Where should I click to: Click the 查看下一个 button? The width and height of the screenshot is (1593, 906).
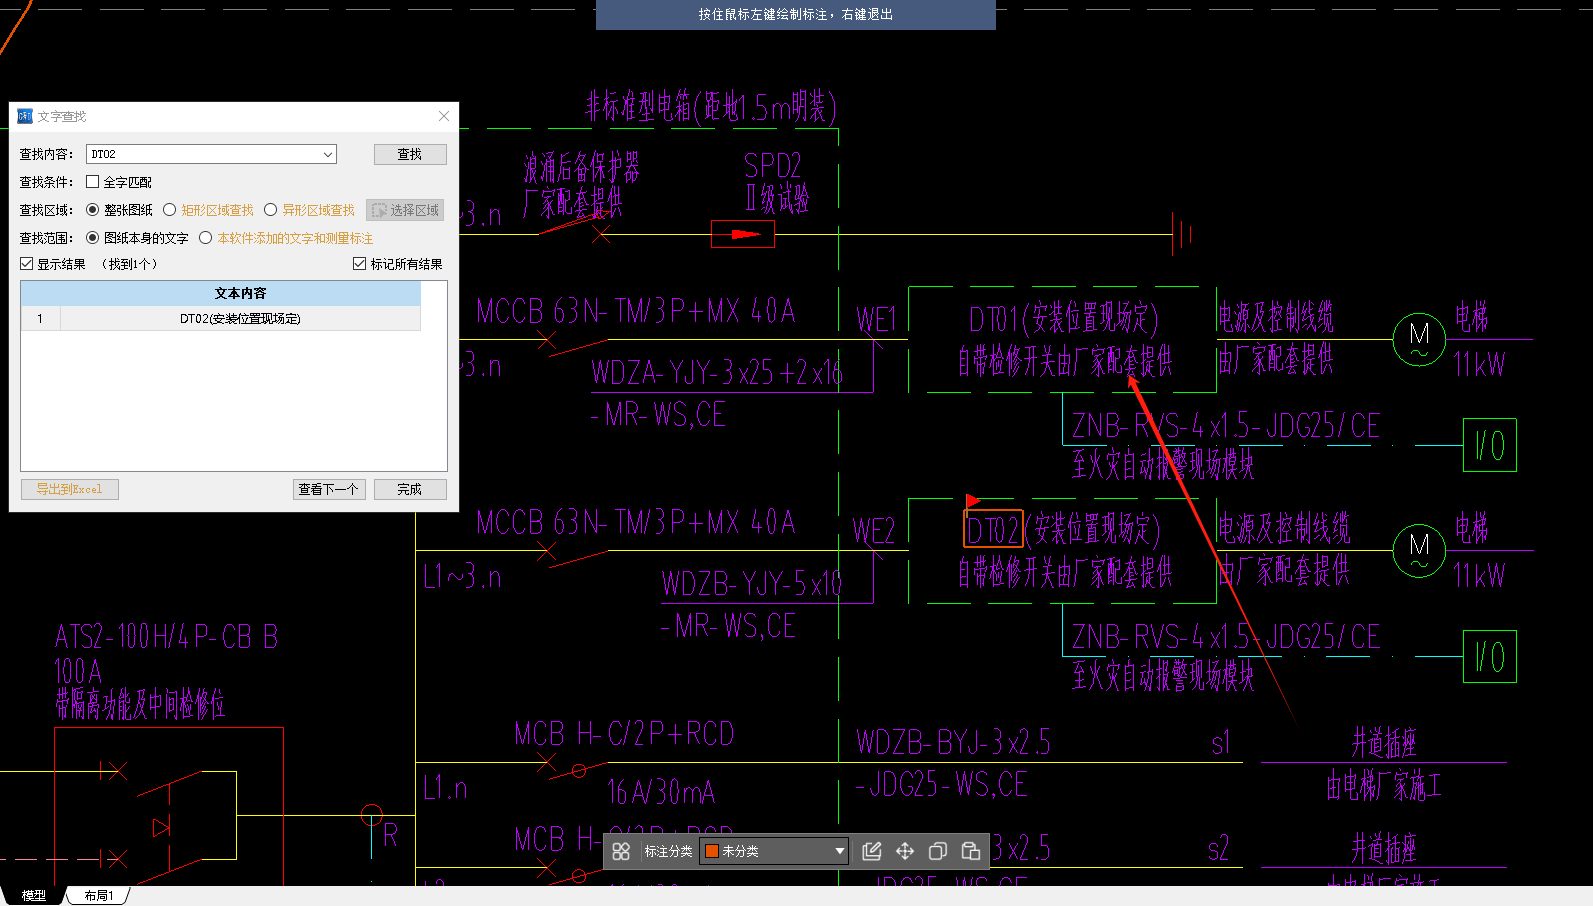(x=329, y=489)
